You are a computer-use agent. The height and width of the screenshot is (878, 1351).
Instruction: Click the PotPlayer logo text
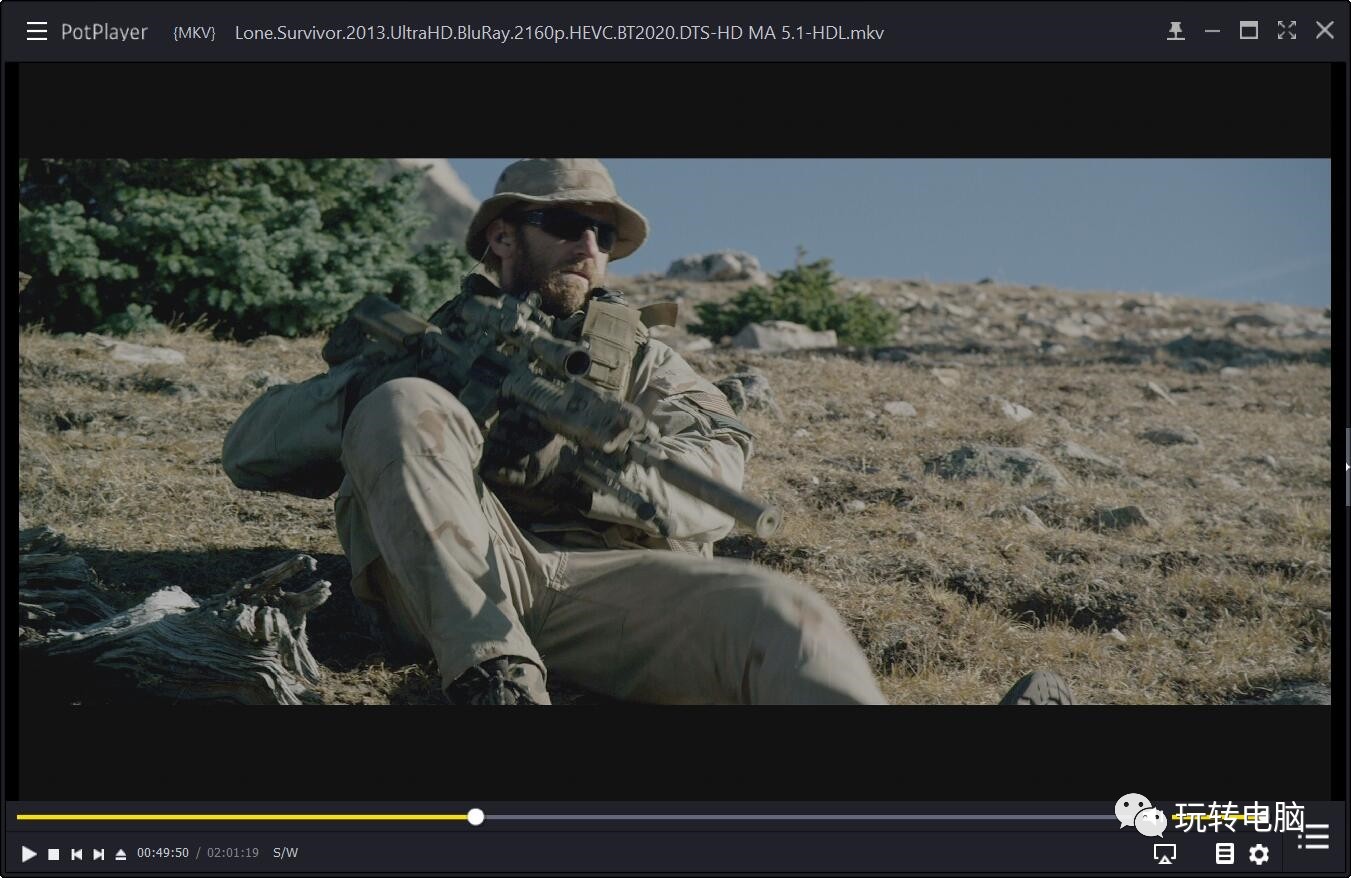(x=104, y=32)
